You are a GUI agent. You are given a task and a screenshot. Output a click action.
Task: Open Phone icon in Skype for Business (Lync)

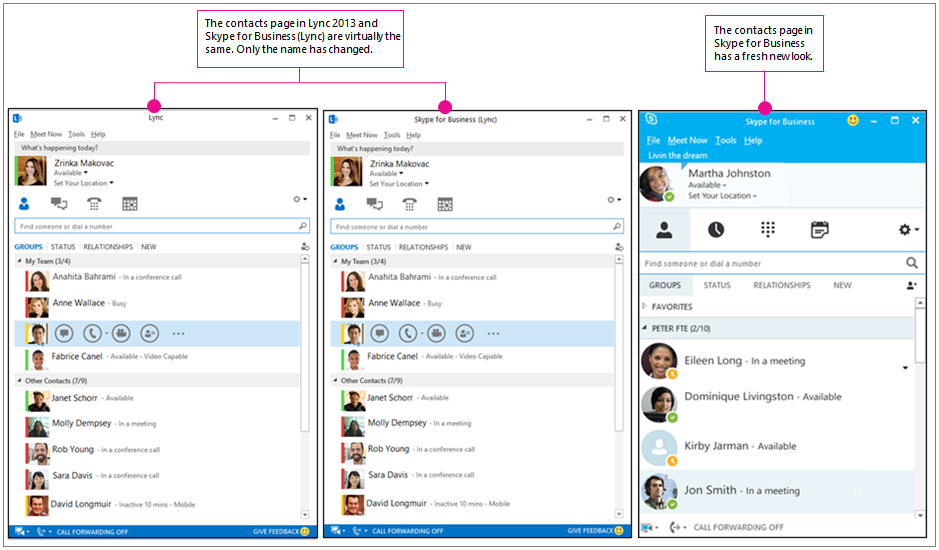coord(410,205)
